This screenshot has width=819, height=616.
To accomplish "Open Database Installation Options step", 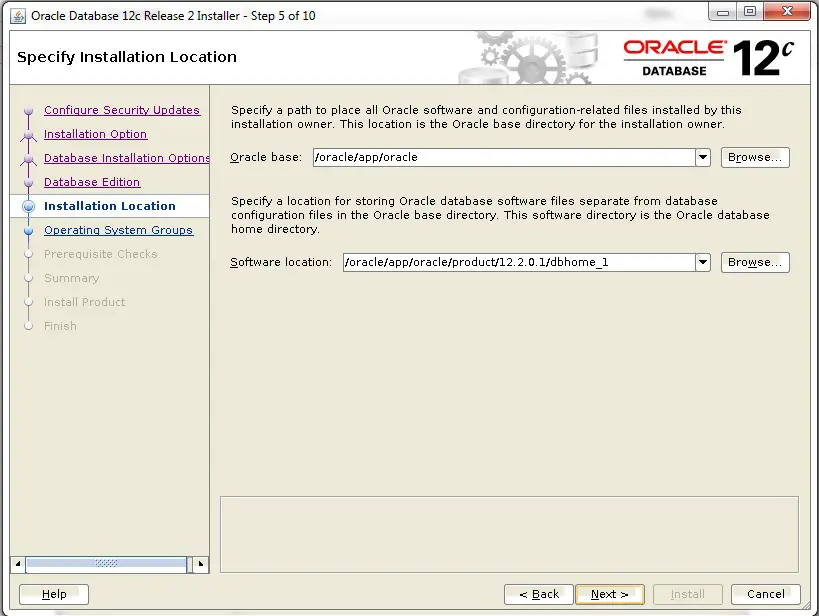I will point(126,158).
